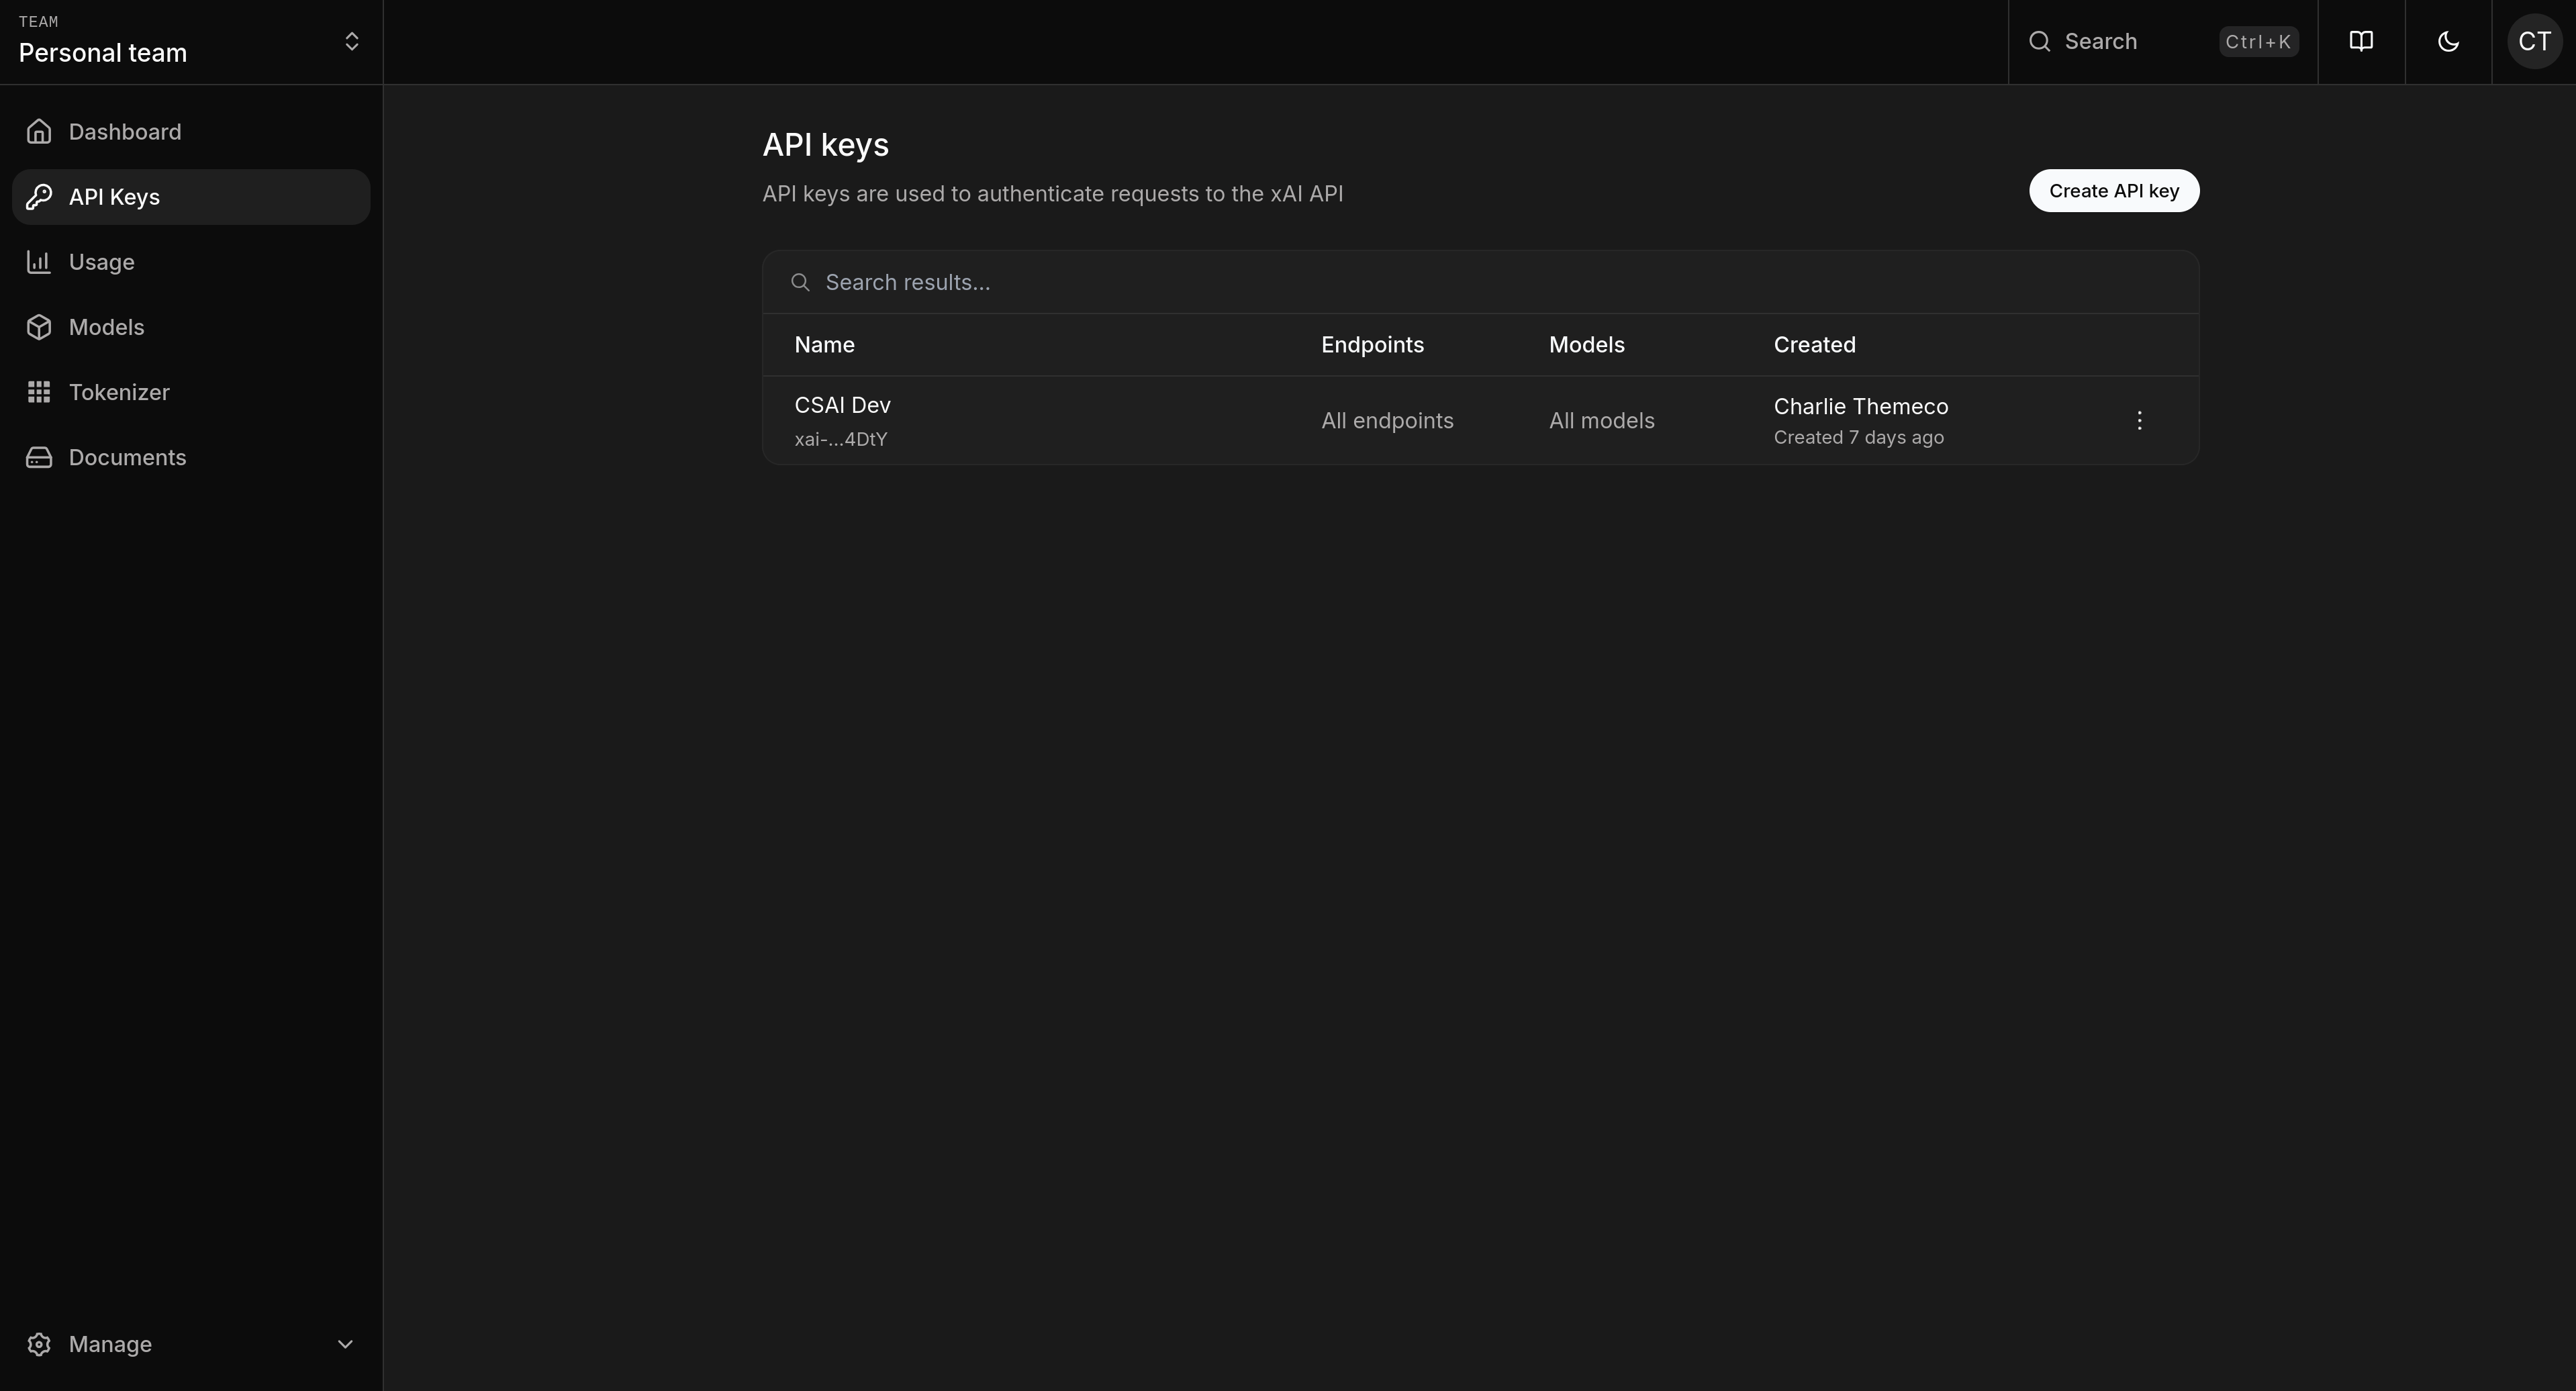The height and width of the screenshot is (1391, 2576).
Task: Click the Create API key button
Action: click(x=2113, y=191)
